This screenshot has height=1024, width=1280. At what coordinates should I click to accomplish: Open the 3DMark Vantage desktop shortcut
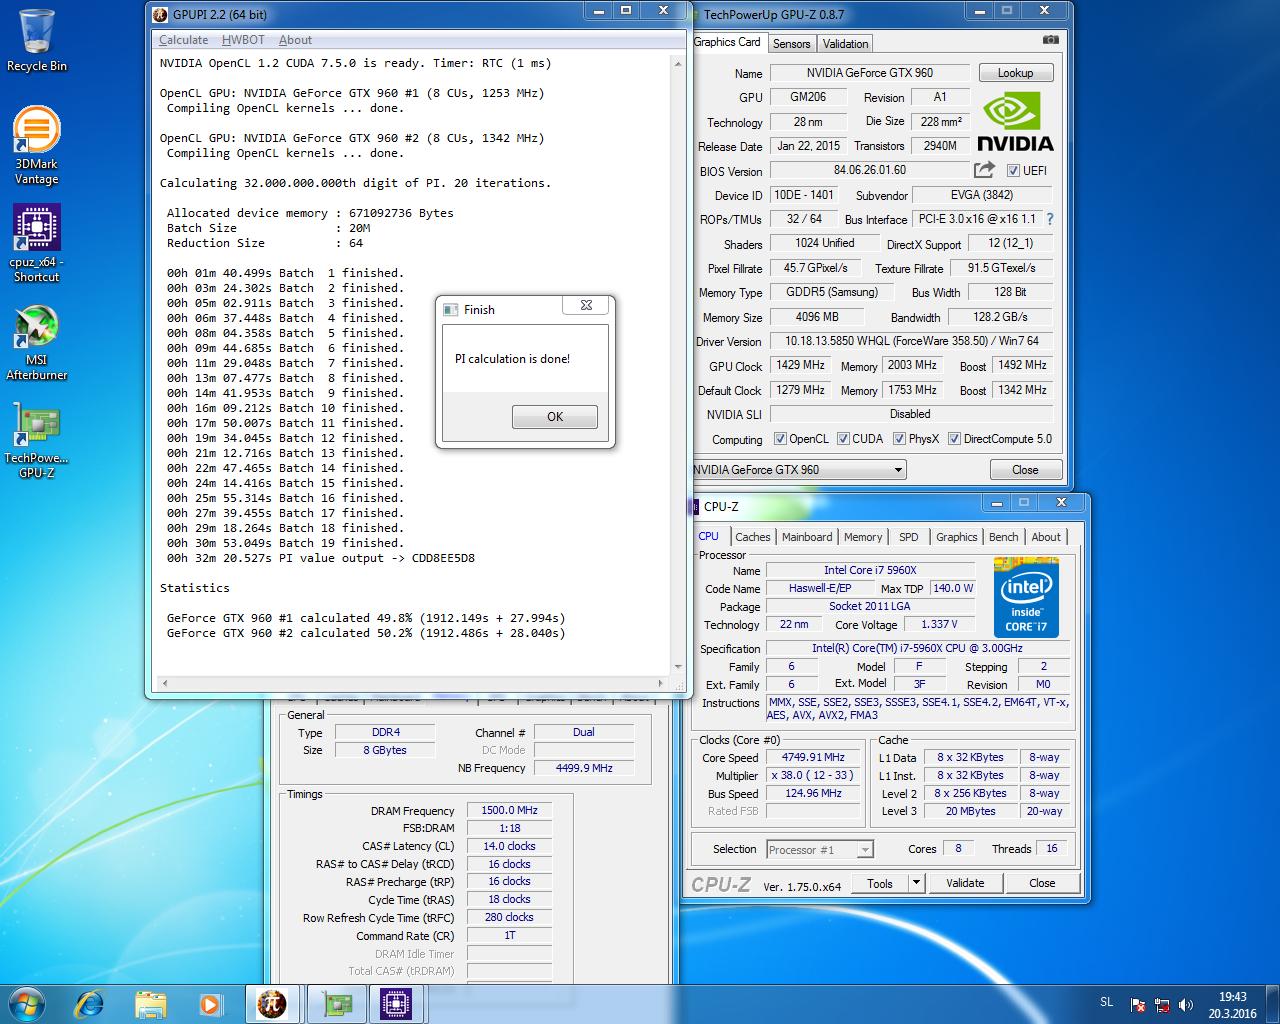pos(37,146)
